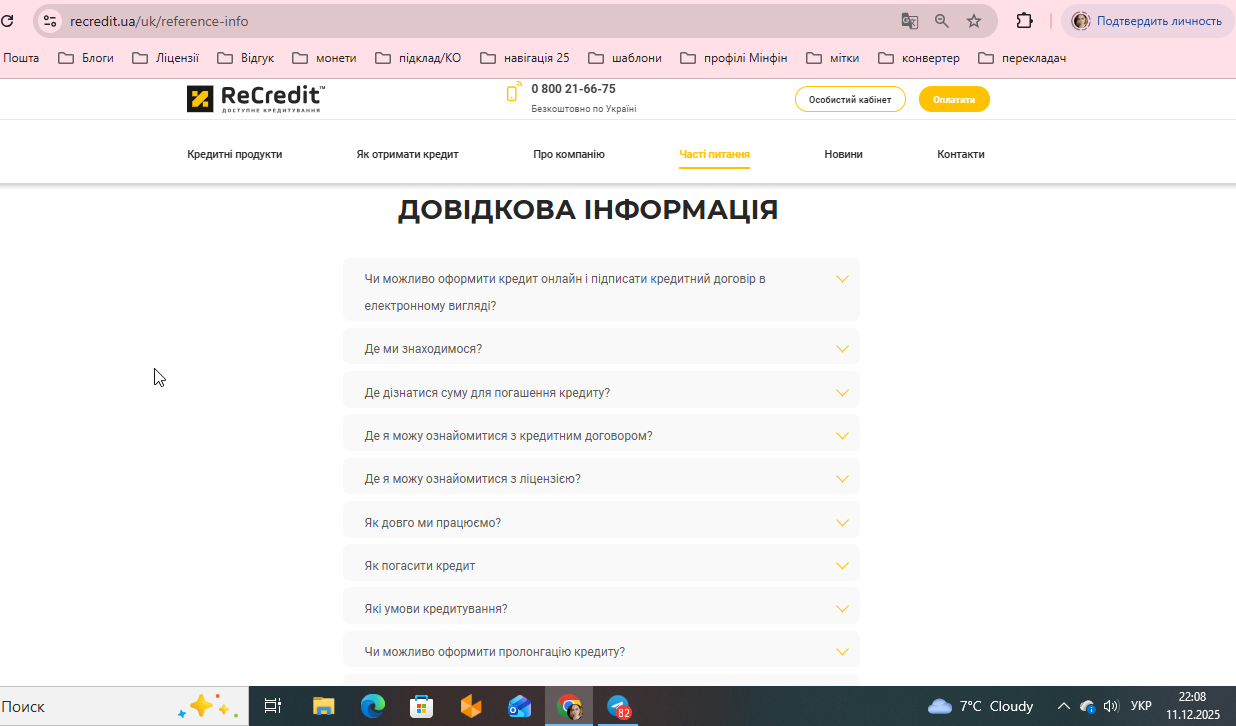The height and width of the screenshot is (726, 1236).
Task: Open File Explorer from the taskbar
Action: point(324,707)
